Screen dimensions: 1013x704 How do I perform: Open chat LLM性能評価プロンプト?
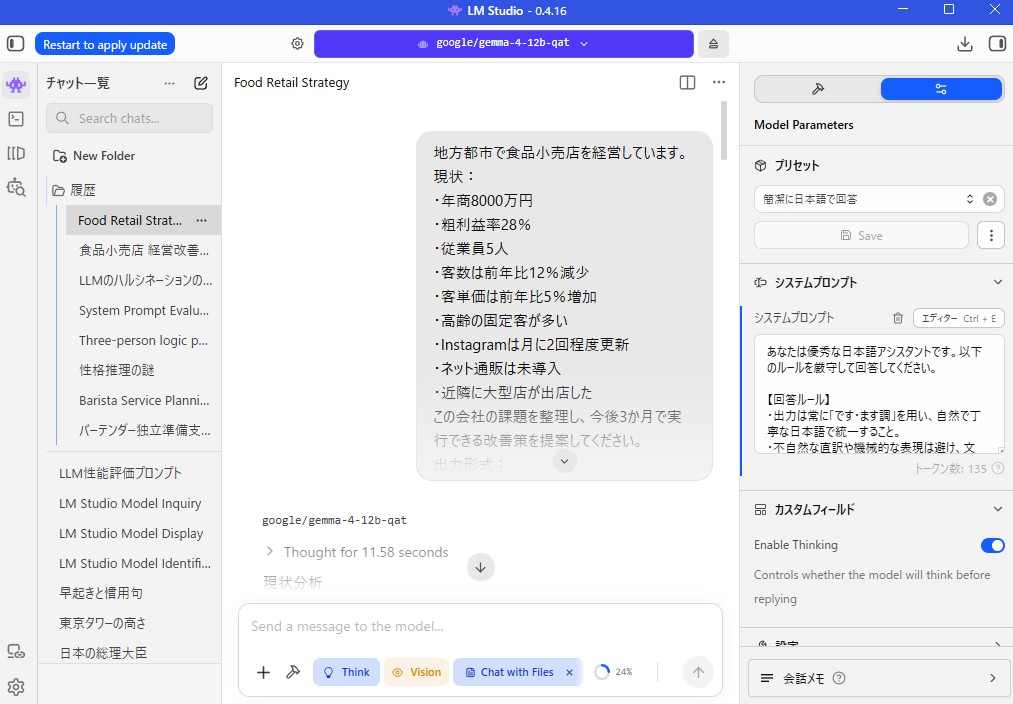click(x=133, y=473)
